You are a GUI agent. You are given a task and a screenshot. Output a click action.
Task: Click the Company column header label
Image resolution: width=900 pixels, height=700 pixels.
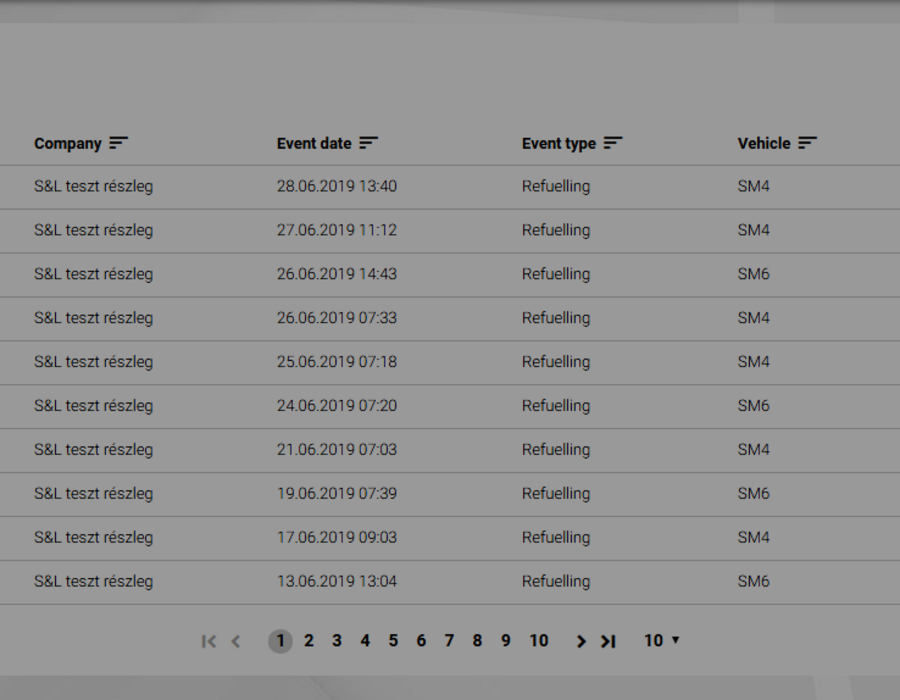68,143
